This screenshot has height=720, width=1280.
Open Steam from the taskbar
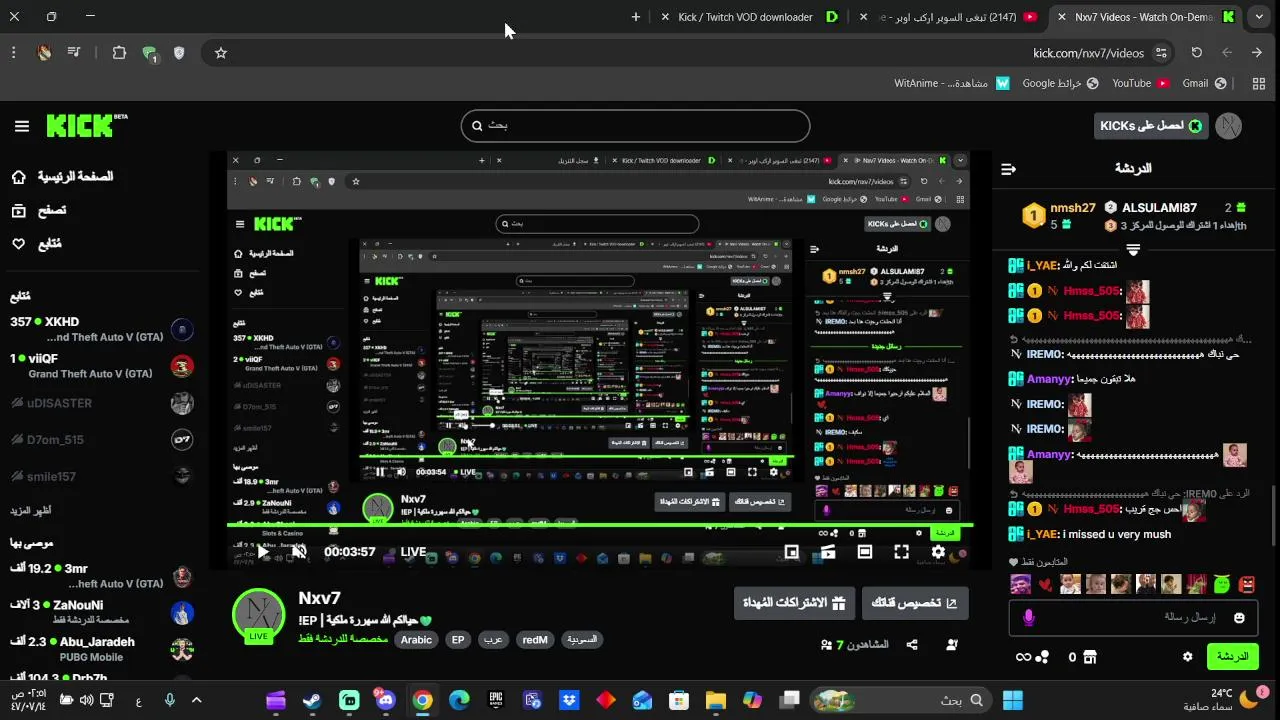coord(312,700)
